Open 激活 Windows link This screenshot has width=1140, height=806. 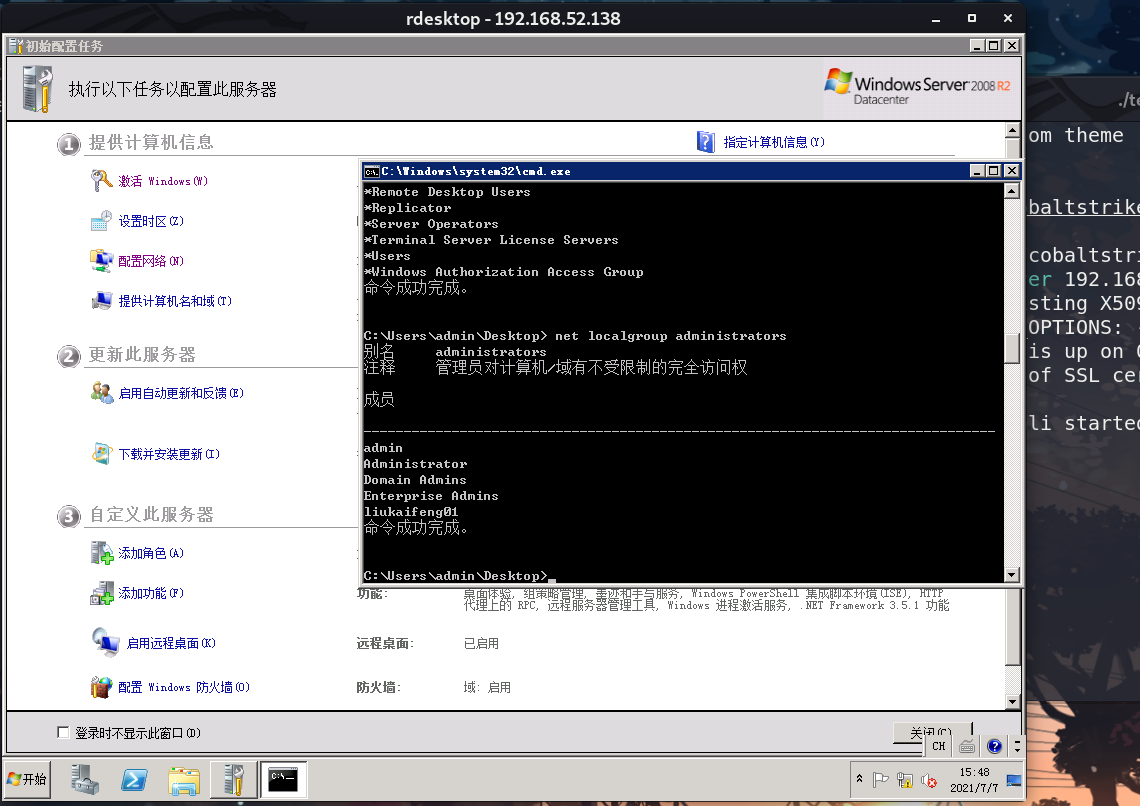pos(163,181)
